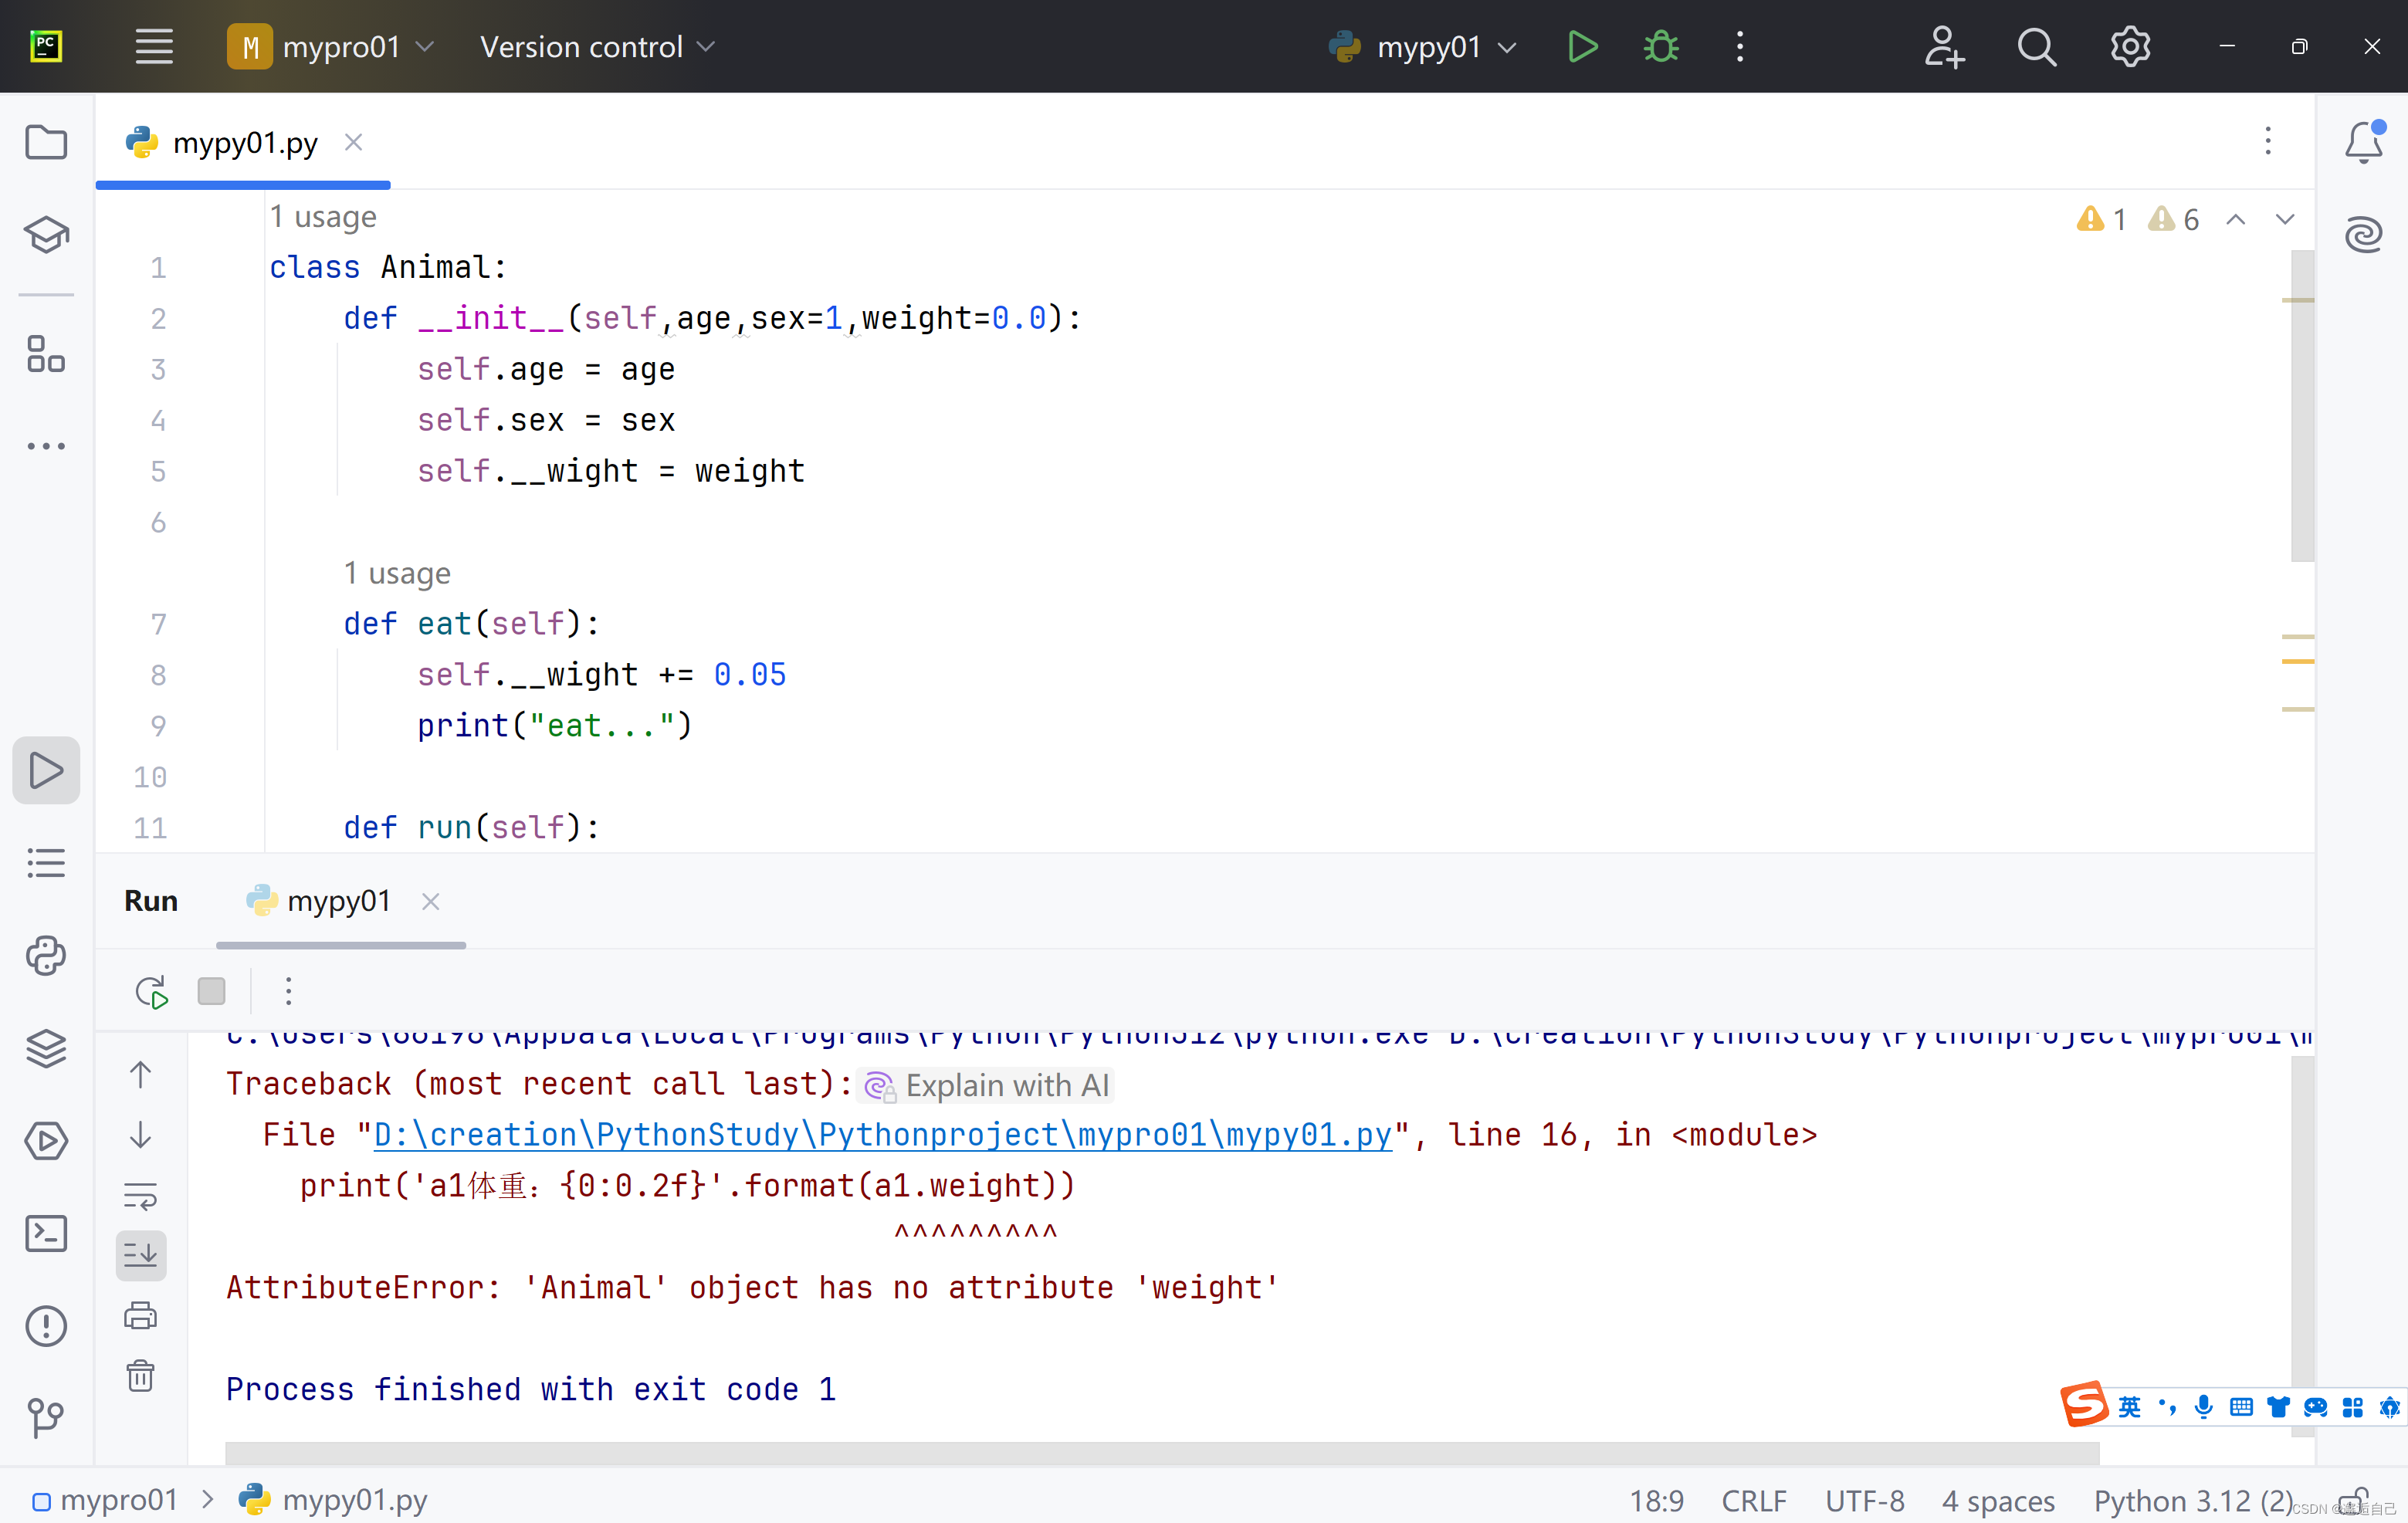Open the Git version control tool window
The height and width of the screenshot is (1523, 2408).
click(46, 1417)
